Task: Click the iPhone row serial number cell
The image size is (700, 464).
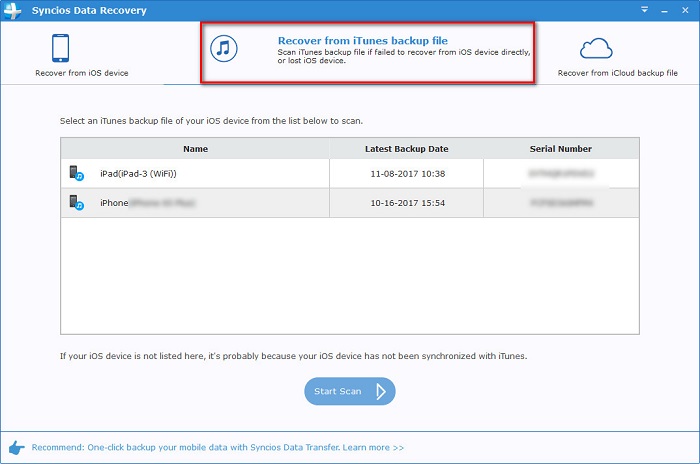Action: (561, 203)
